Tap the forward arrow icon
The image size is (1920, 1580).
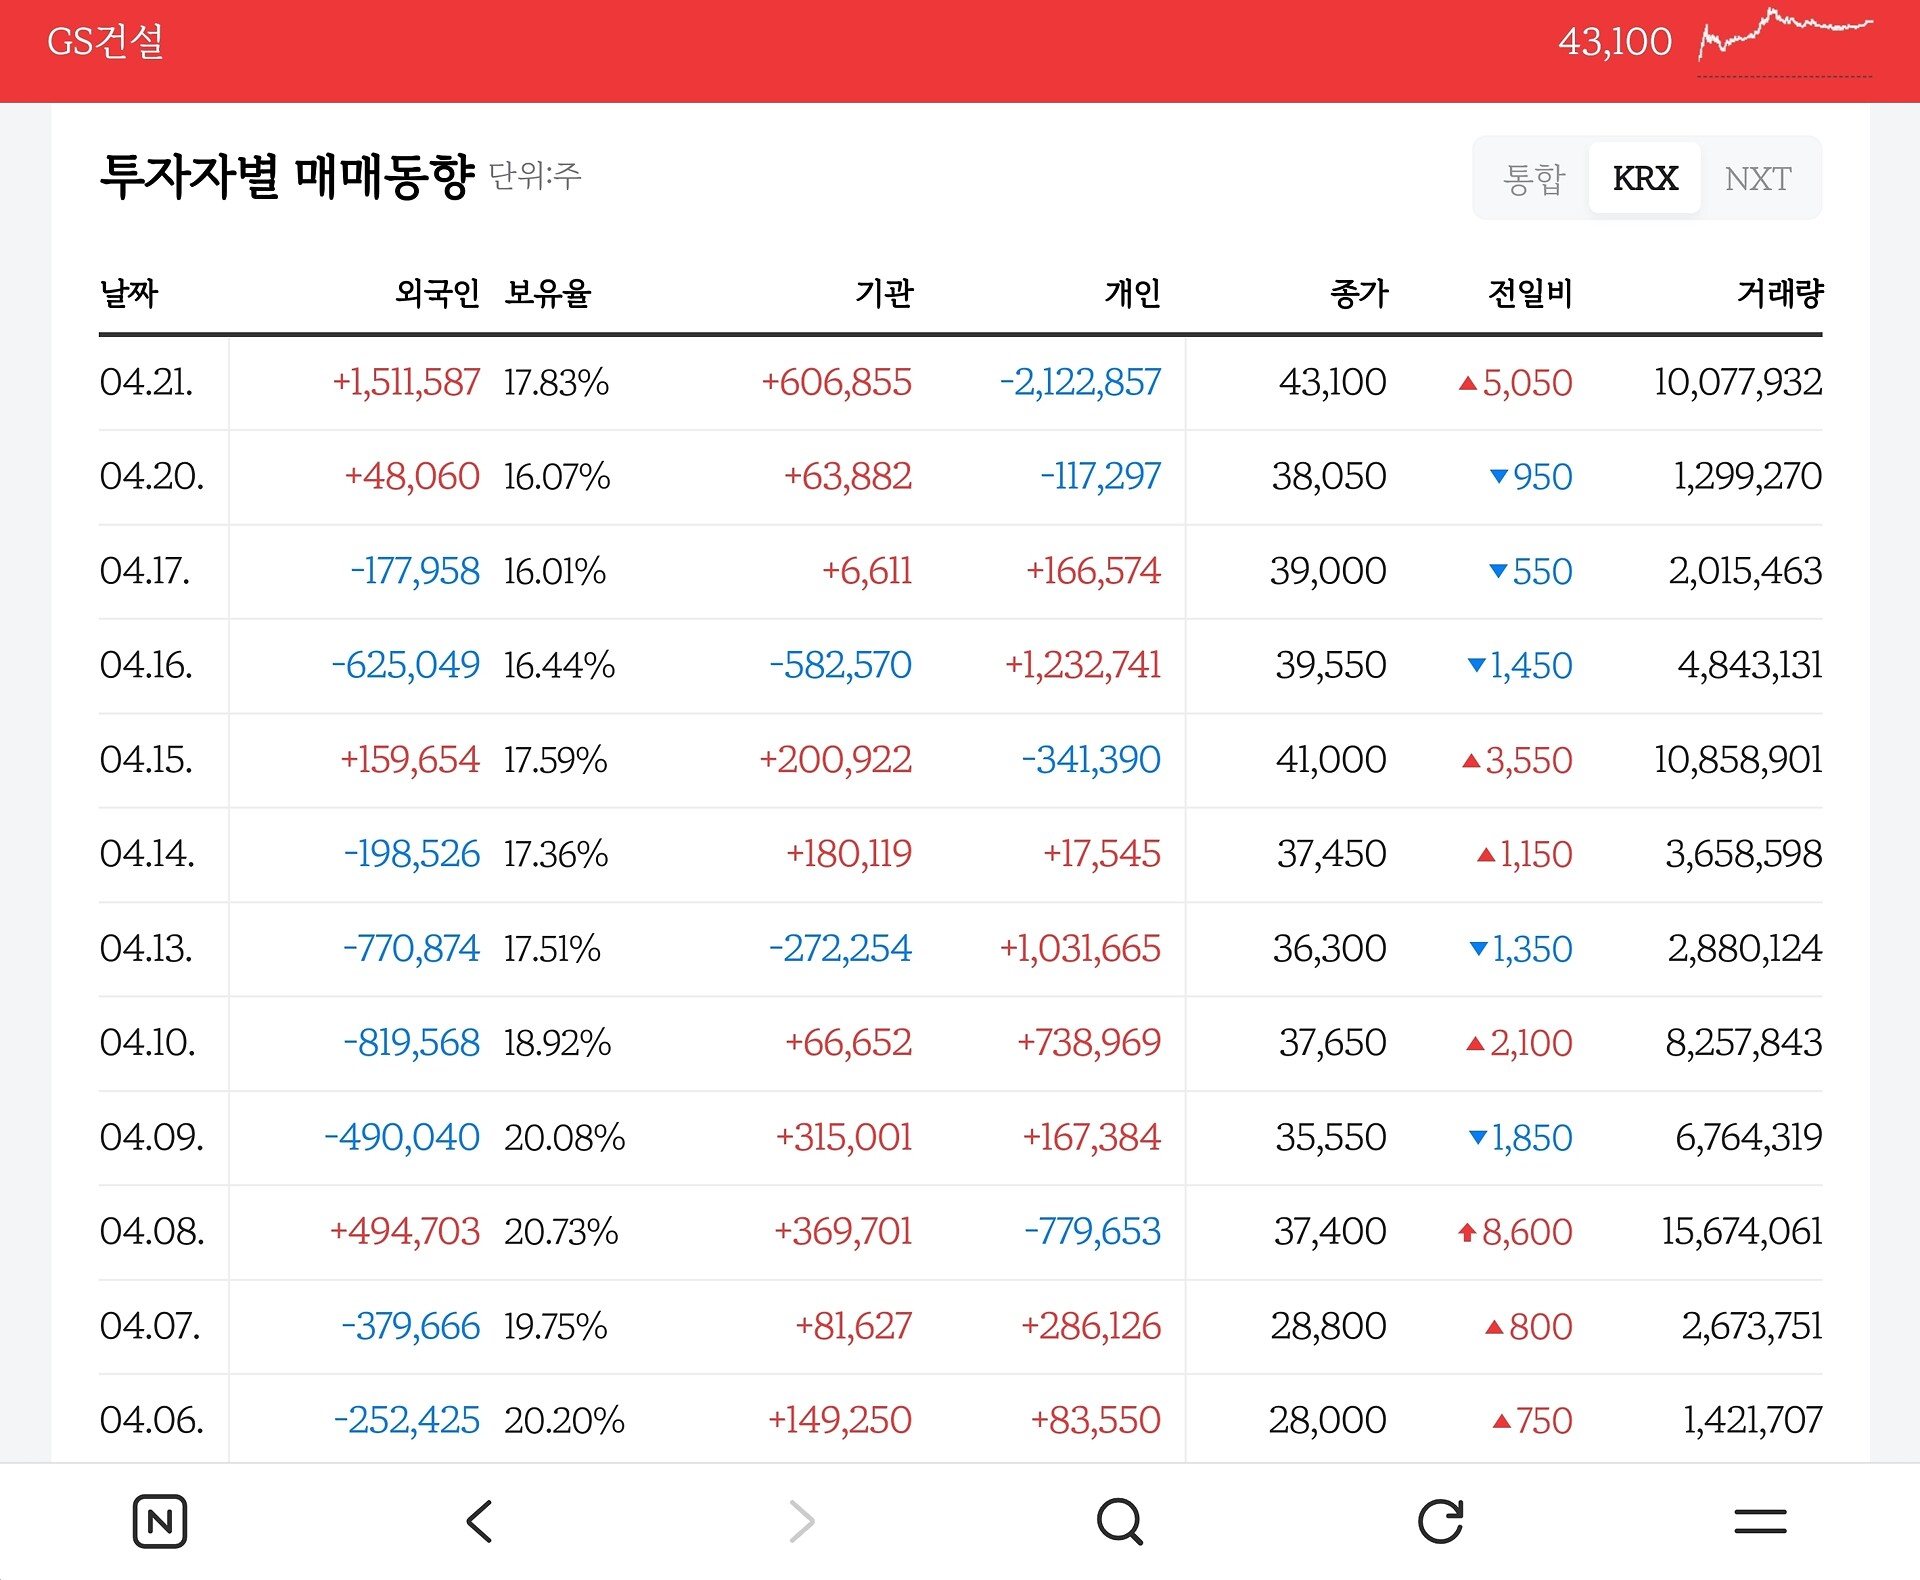point(801,1521)
